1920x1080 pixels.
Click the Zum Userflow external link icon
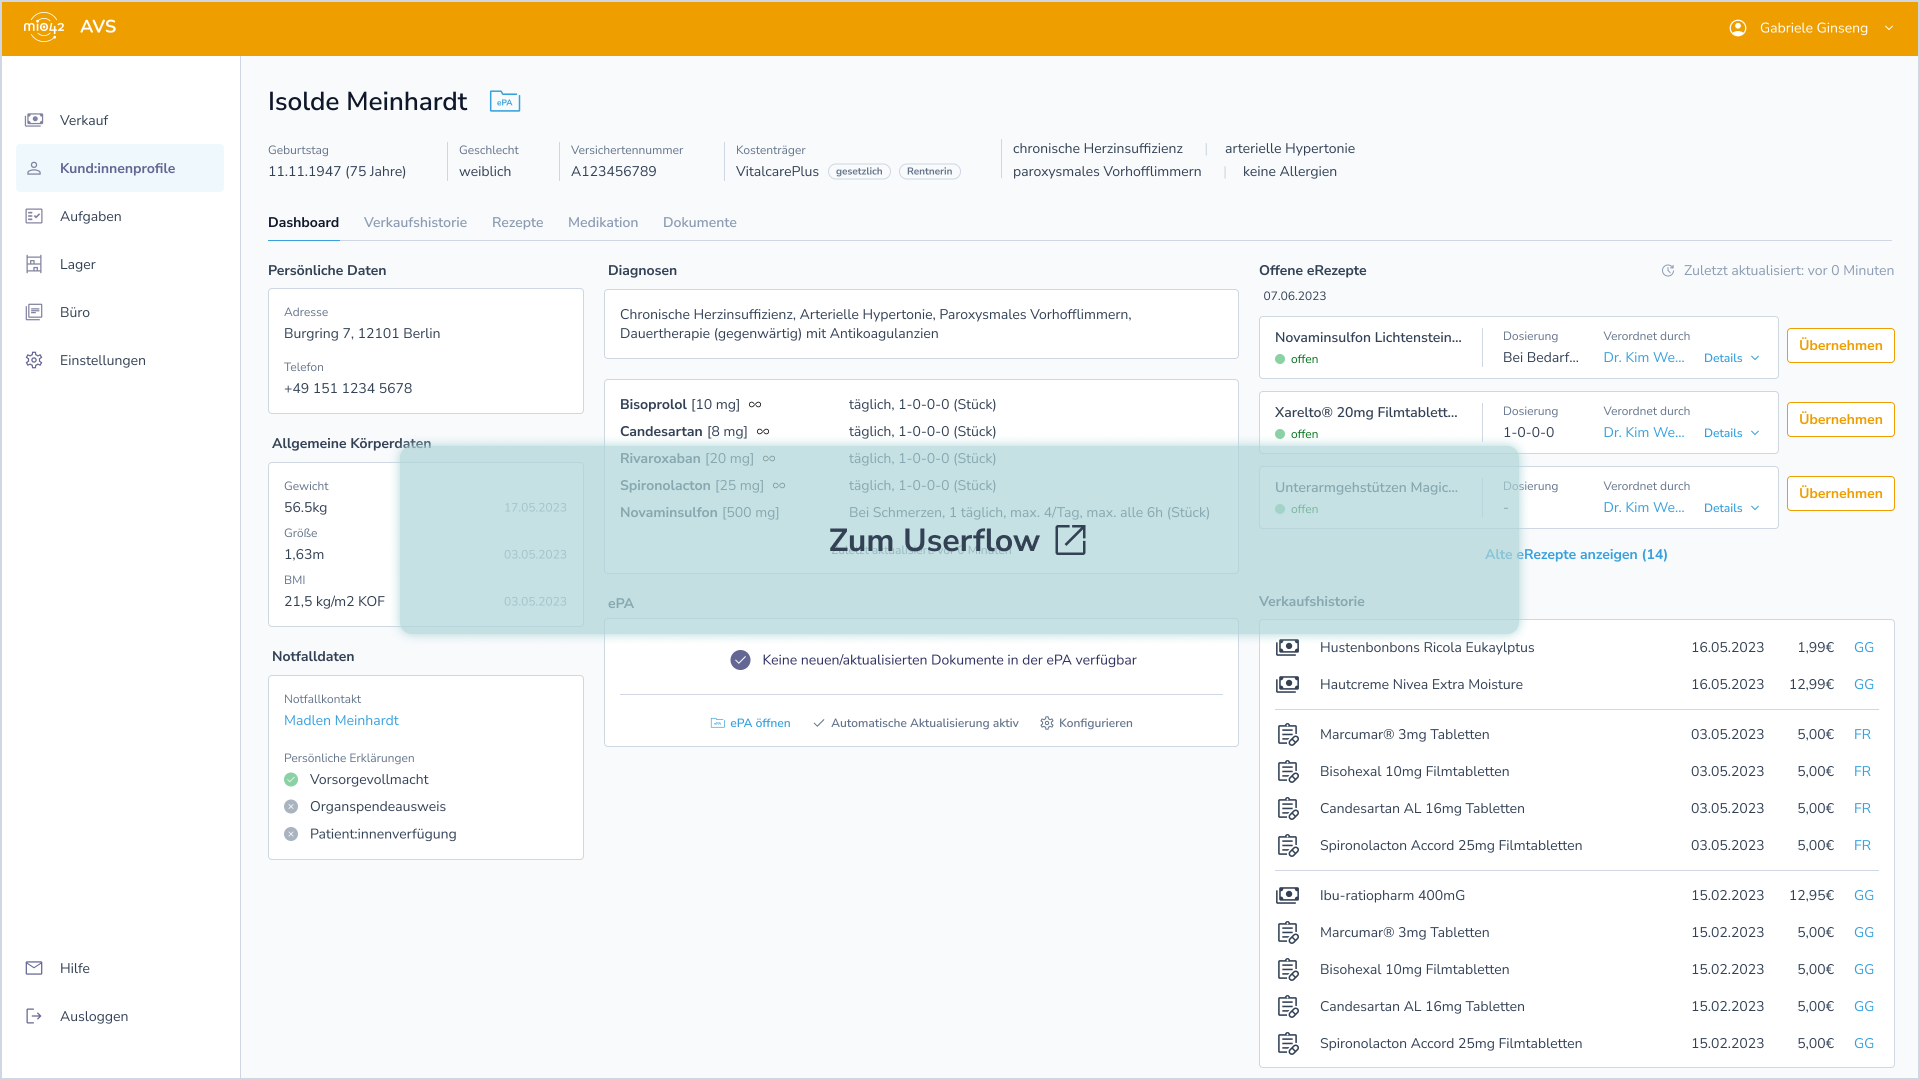tap(1070, 540)
